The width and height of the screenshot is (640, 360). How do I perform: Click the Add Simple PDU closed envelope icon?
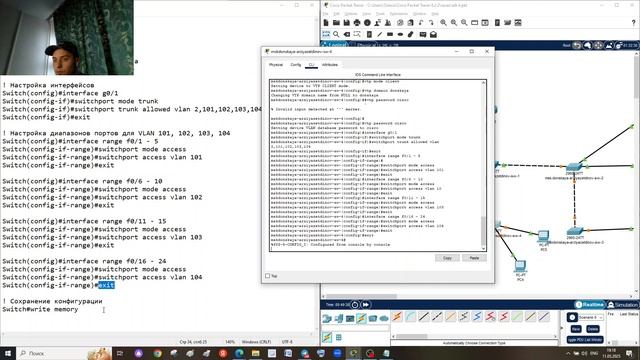(x=423, y=34)
